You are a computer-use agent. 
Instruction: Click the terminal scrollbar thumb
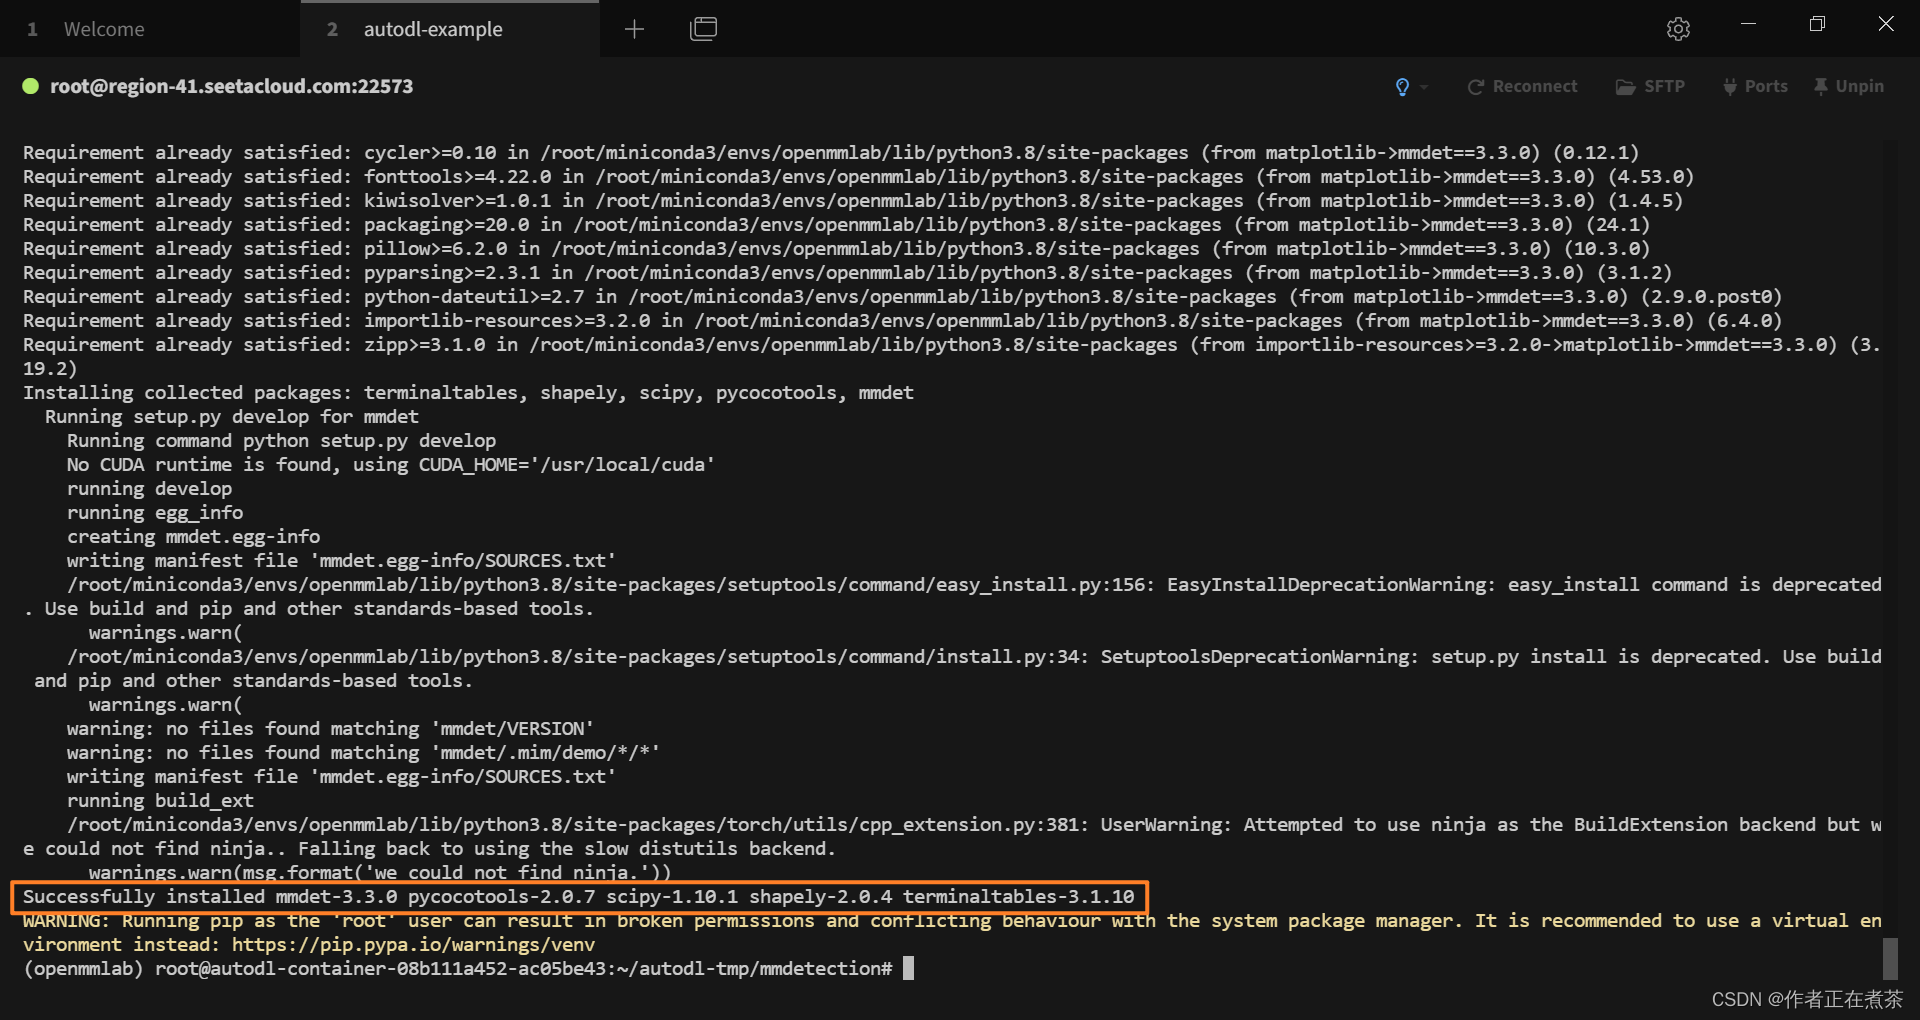coord(1890,958)
